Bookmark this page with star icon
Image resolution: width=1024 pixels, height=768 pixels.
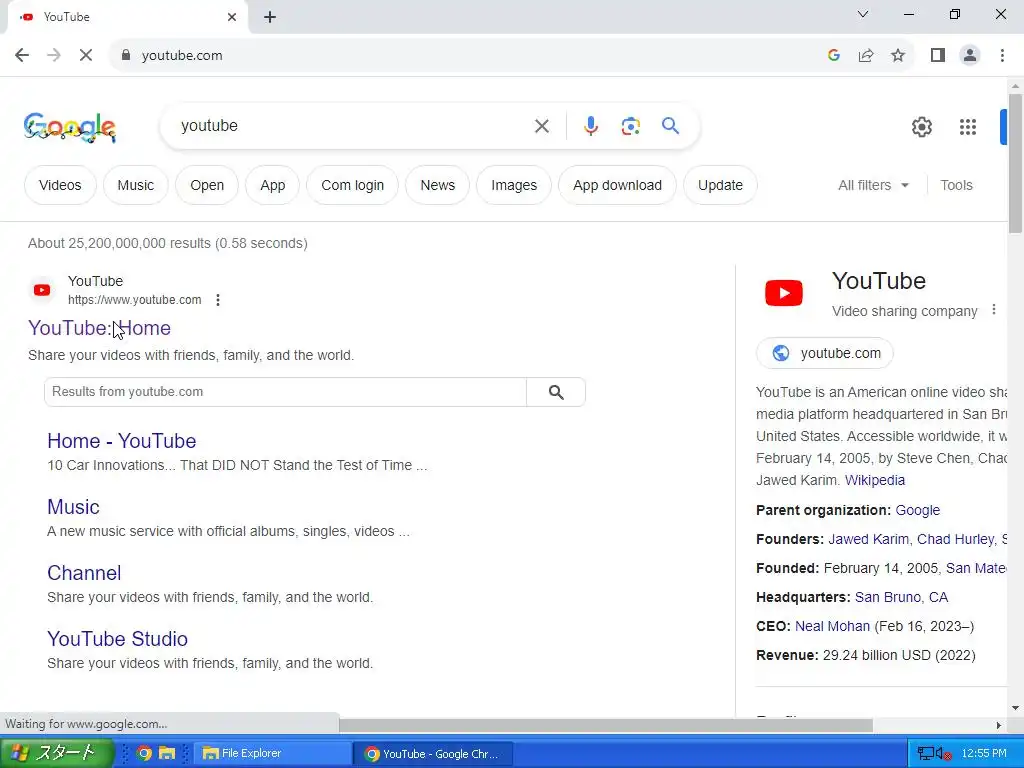coord(898,56)
